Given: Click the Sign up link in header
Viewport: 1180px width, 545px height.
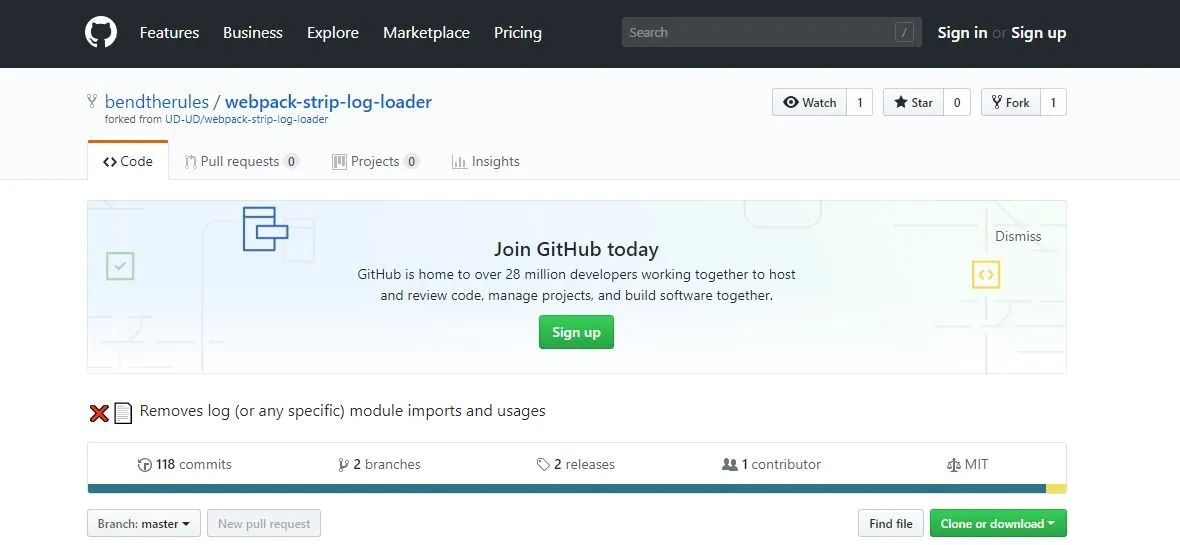Looking at the screenshot, I should (1039, 32).
